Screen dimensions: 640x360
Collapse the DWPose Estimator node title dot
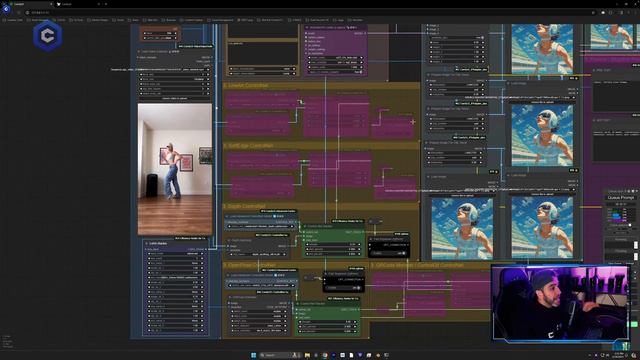pos(230,297)
